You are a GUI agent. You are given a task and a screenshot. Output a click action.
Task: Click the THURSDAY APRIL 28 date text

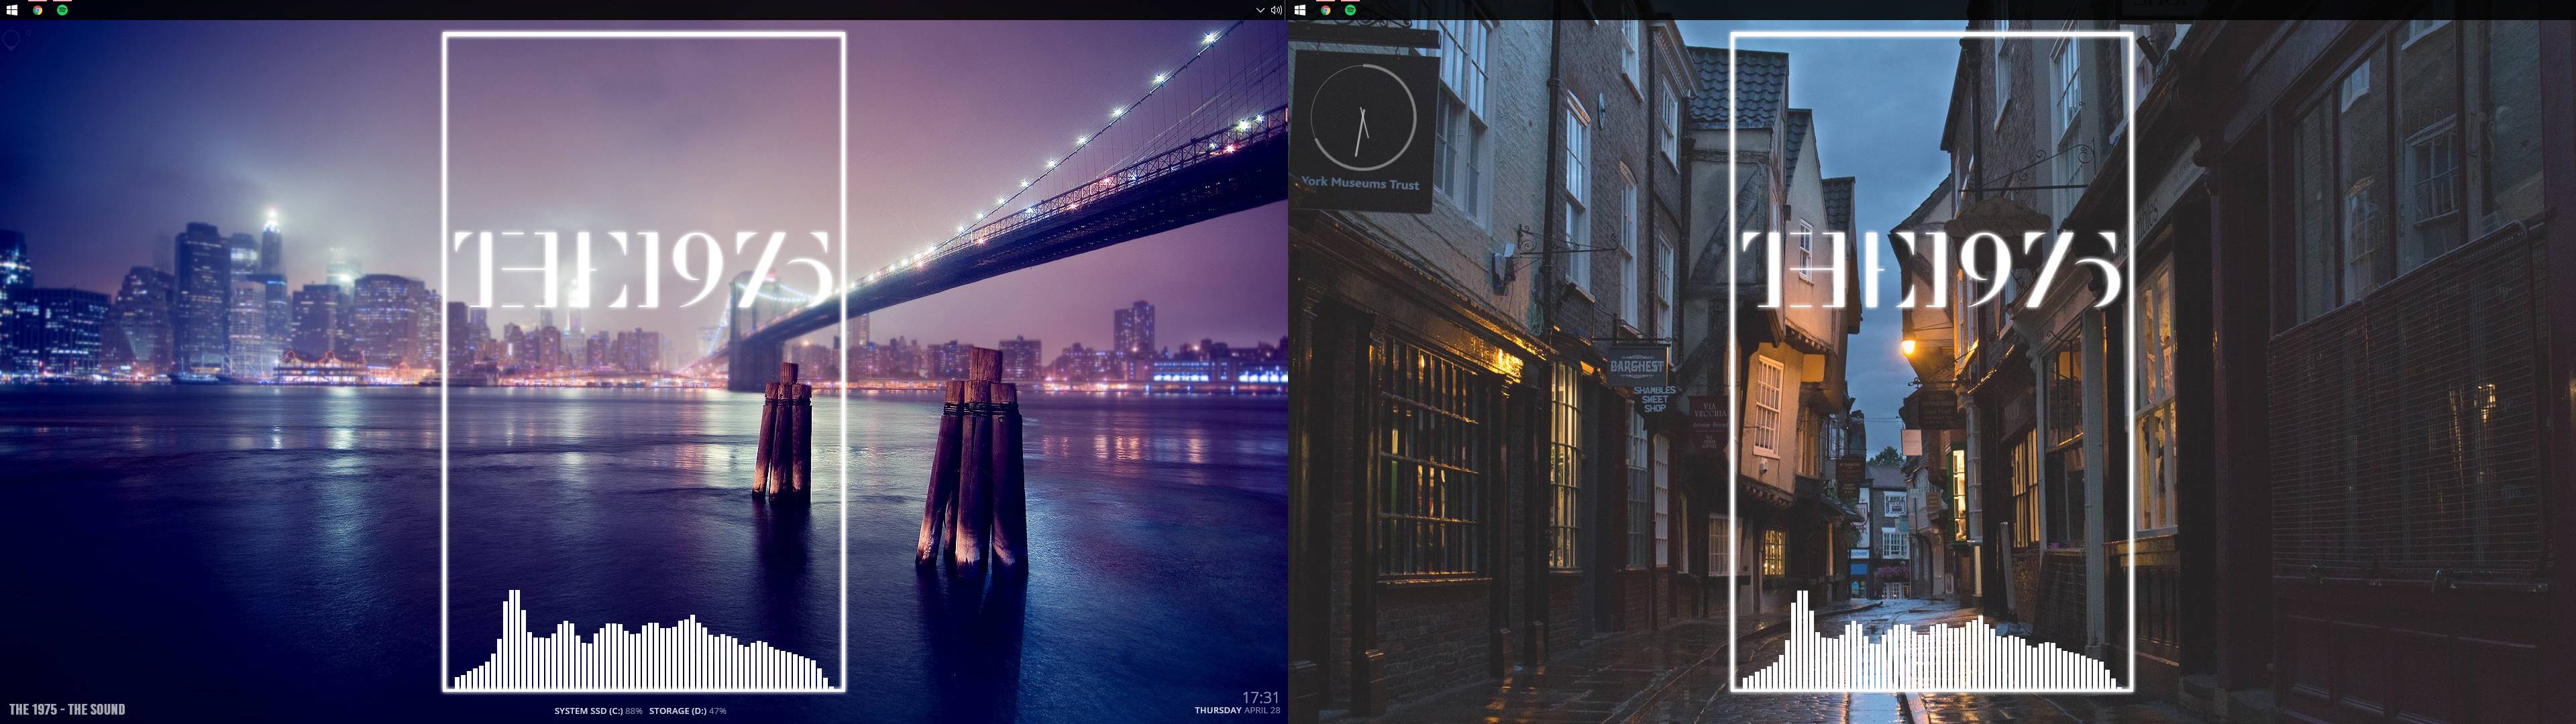1237,711
